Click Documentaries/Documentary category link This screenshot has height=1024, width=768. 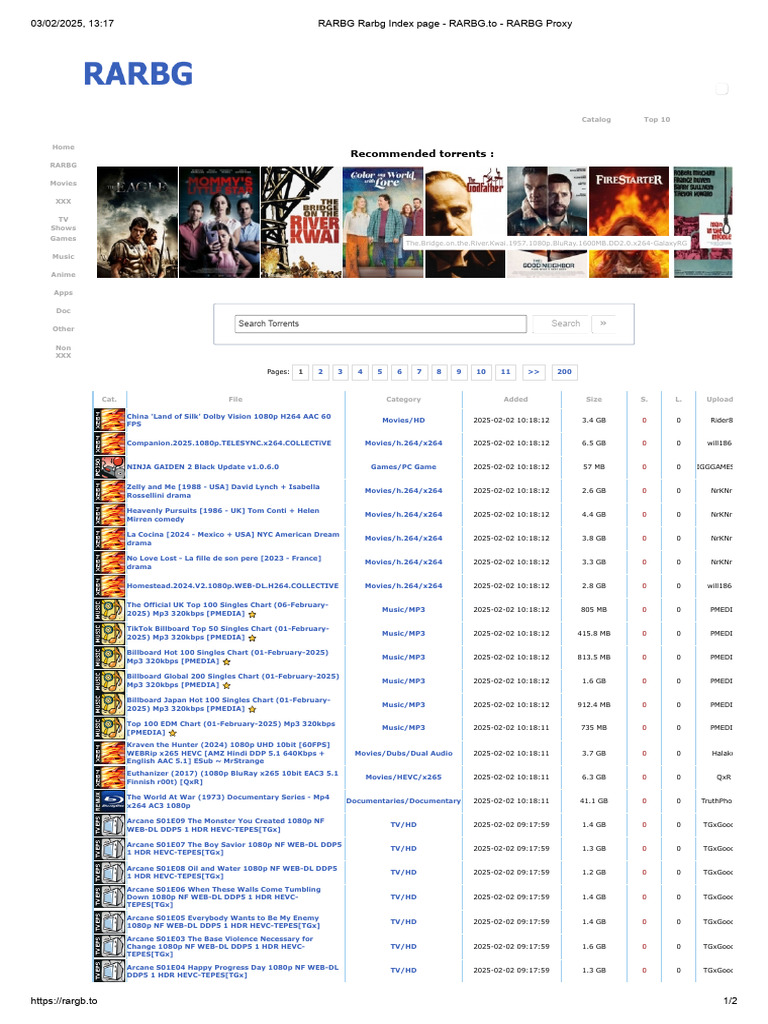pos(404,801)
